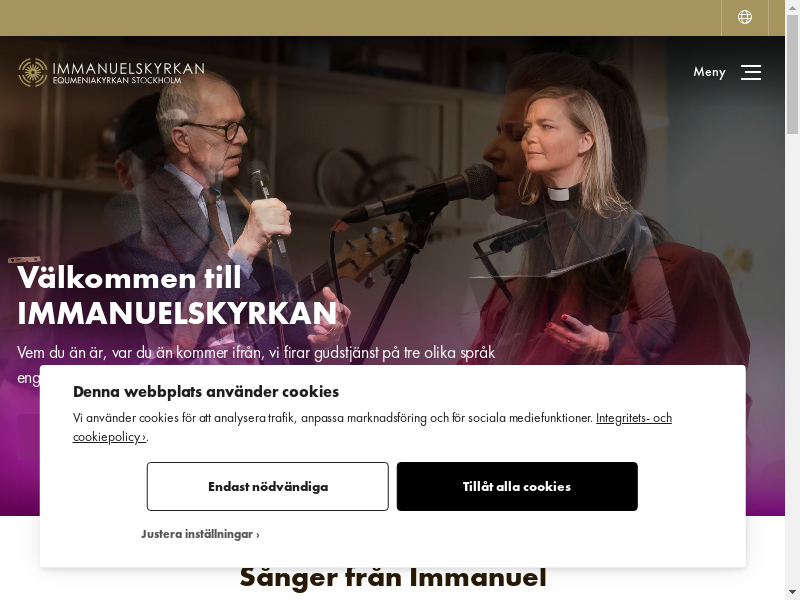Accept with Tillåt alla cookies button
800x600 pixels.
tap(517, 486)
